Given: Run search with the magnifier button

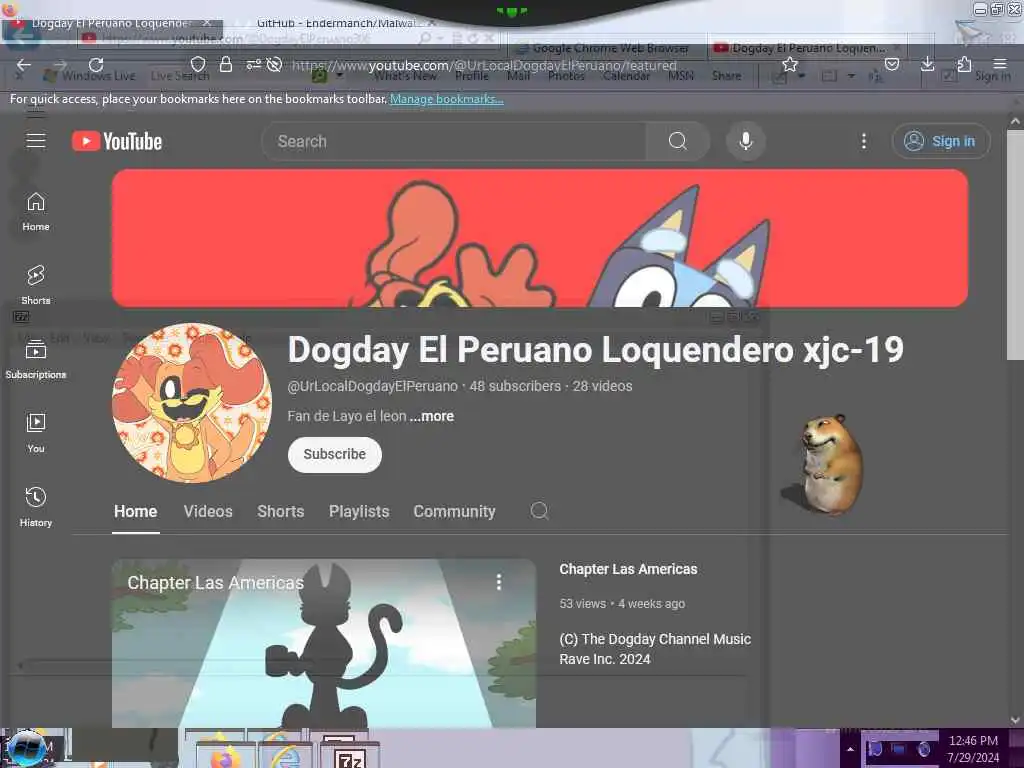Looking at the screenshot, I should coord(678,141).
